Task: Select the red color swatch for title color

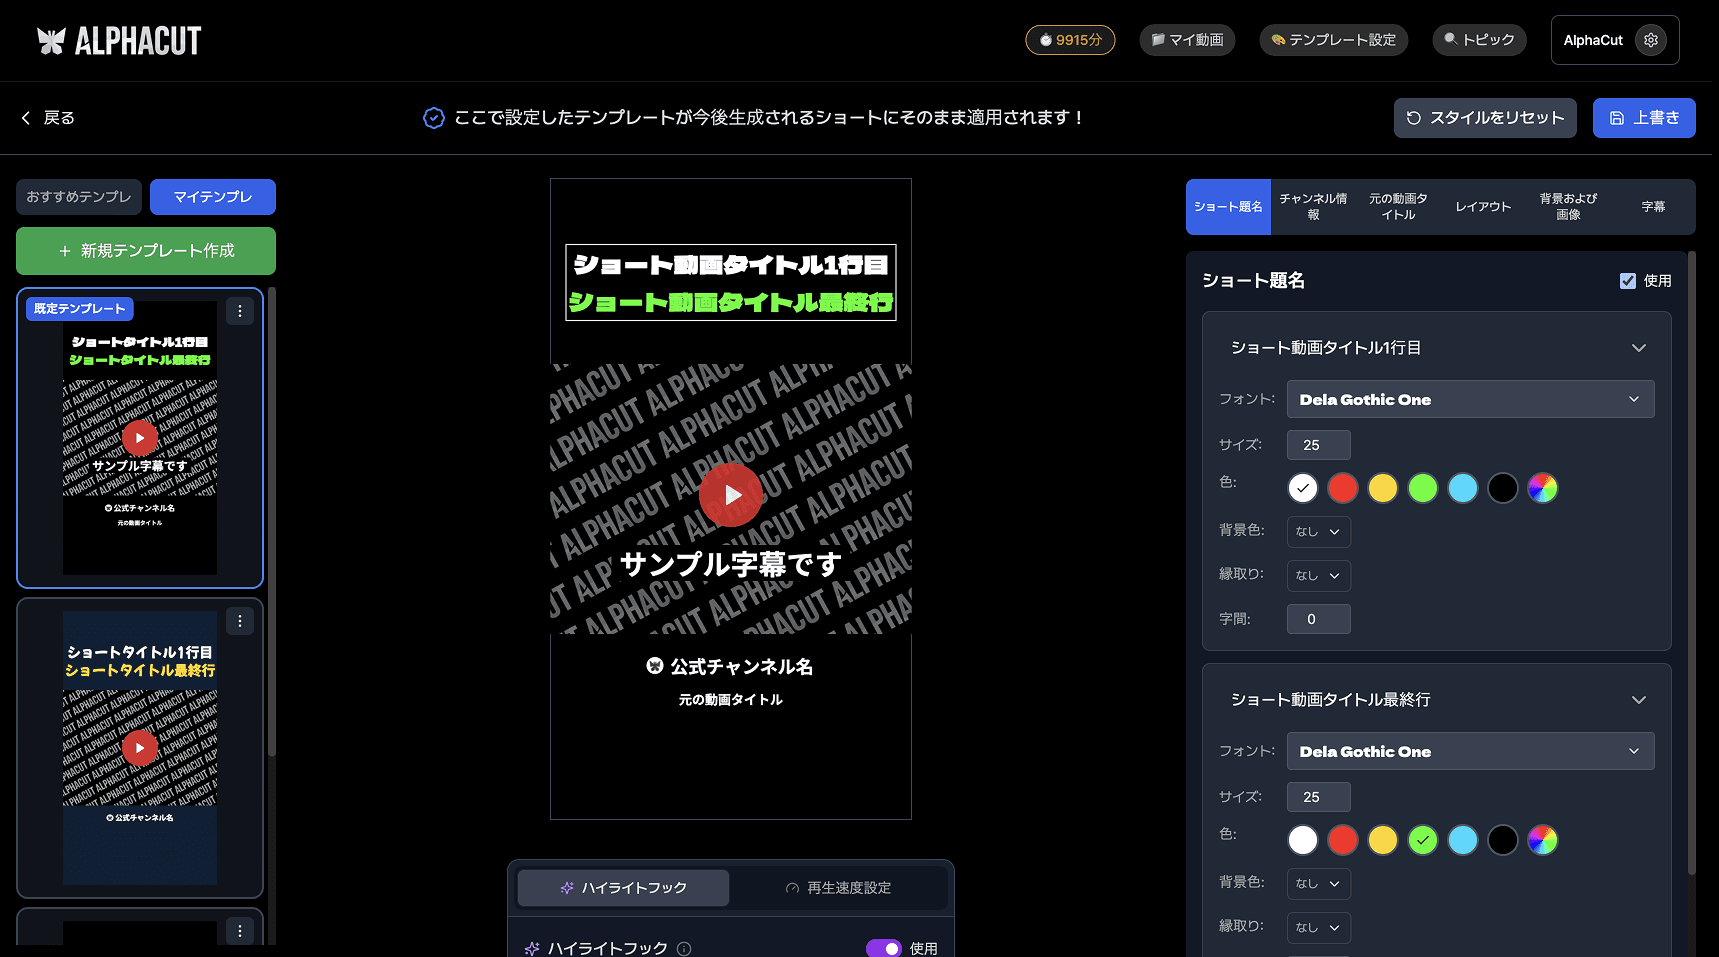Action: [1343, 487]
